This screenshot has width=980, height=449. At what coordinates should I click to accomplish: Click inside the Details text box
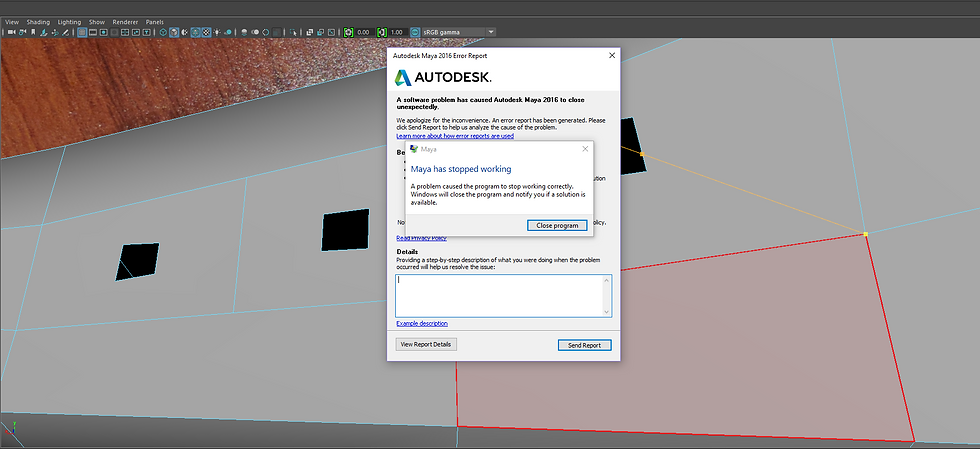click(499, 296)
